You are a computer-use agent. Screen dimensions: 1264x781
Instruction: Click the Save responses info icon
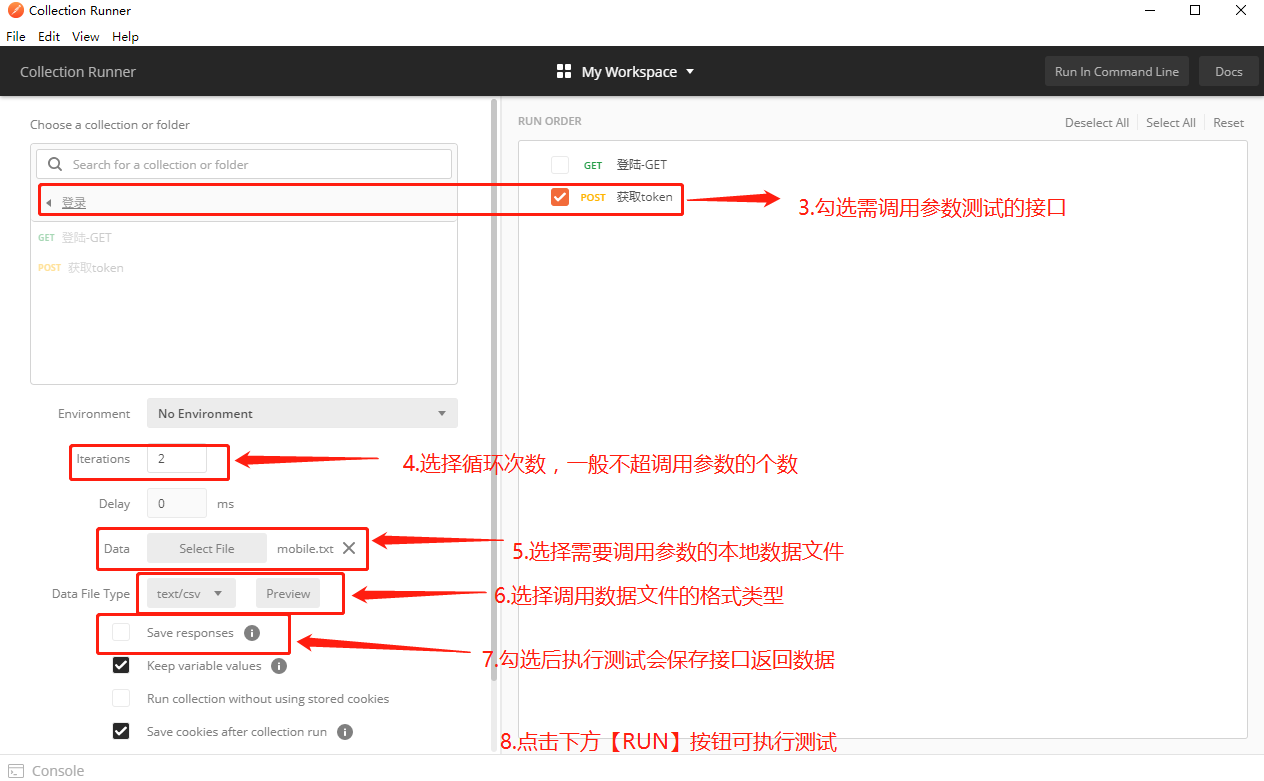point(252,633)
